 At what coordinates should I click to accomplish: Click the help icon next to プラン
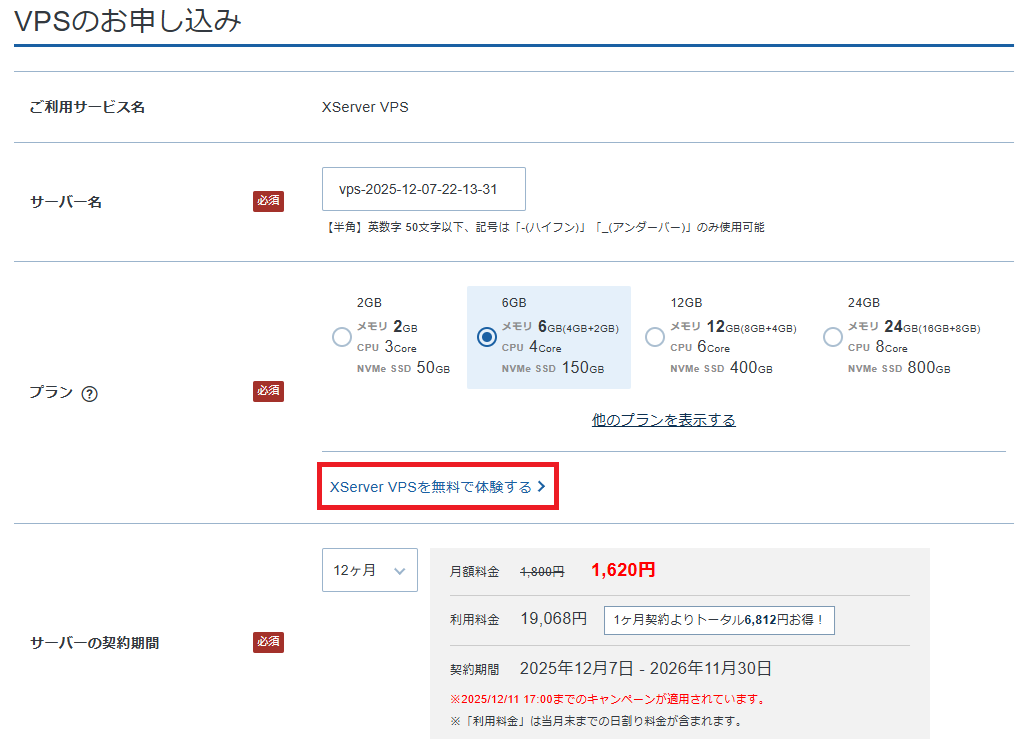pyautogui.click(x=89, y=393)
